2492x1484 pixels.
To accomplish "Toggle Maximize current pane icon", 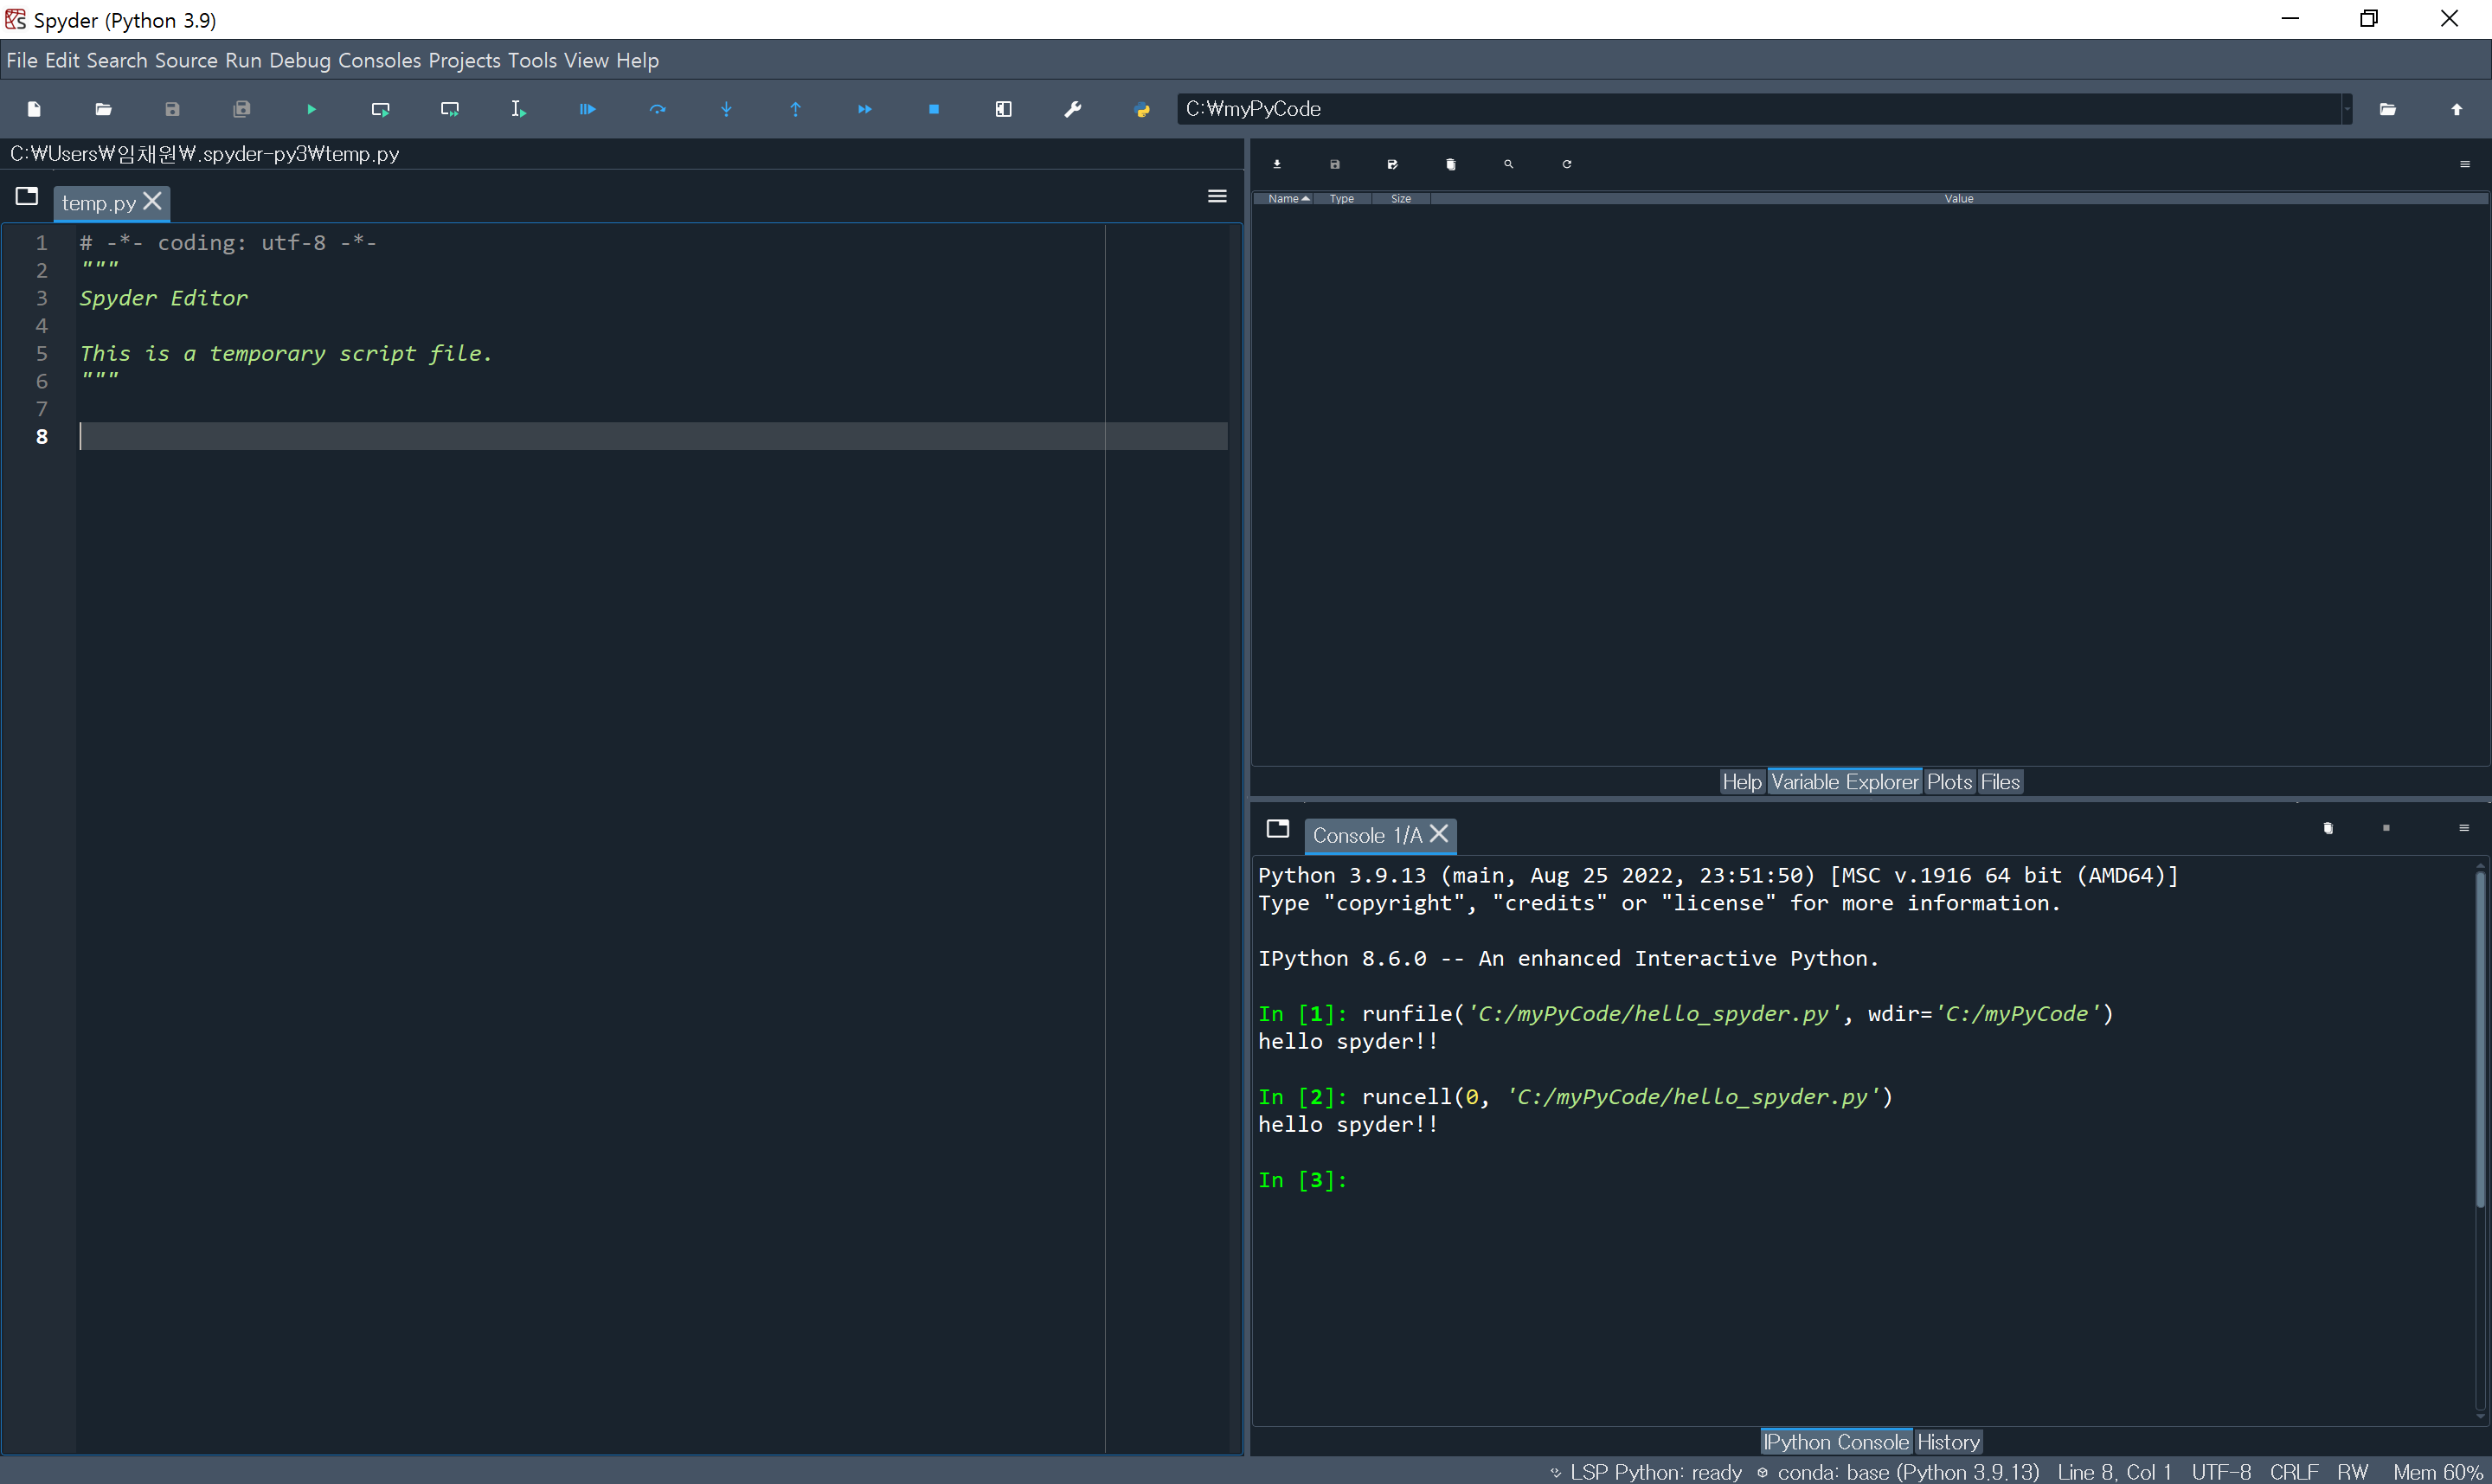I will tap(1003, 109).
